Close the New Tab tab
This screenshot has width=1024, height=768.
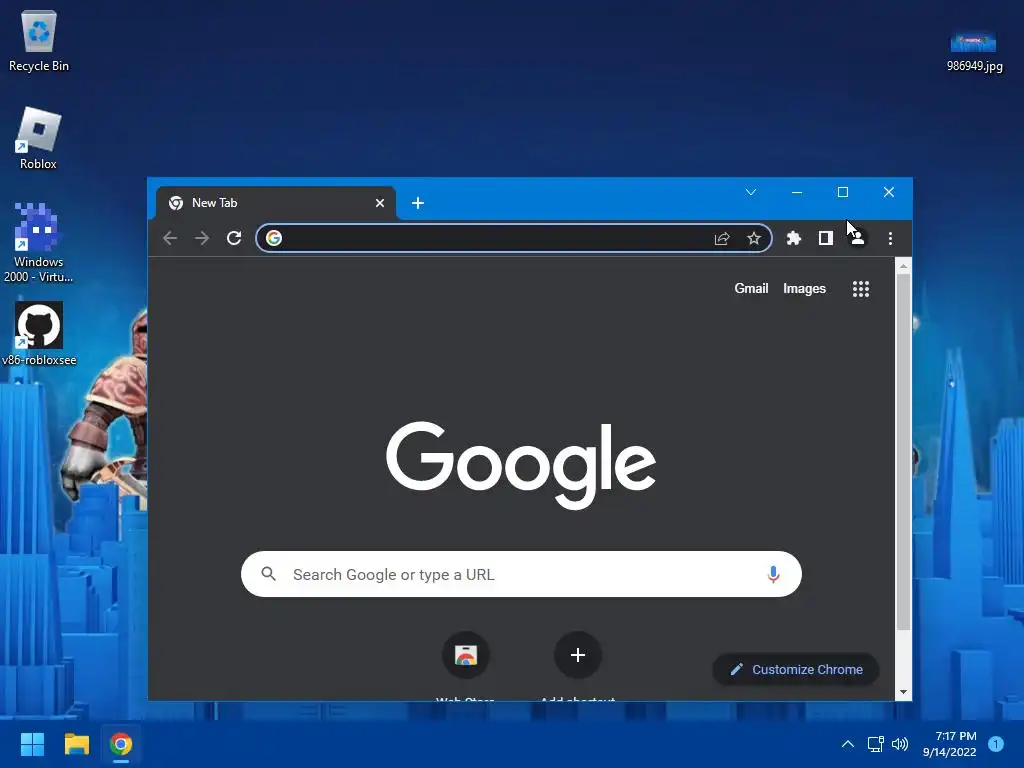379,203
